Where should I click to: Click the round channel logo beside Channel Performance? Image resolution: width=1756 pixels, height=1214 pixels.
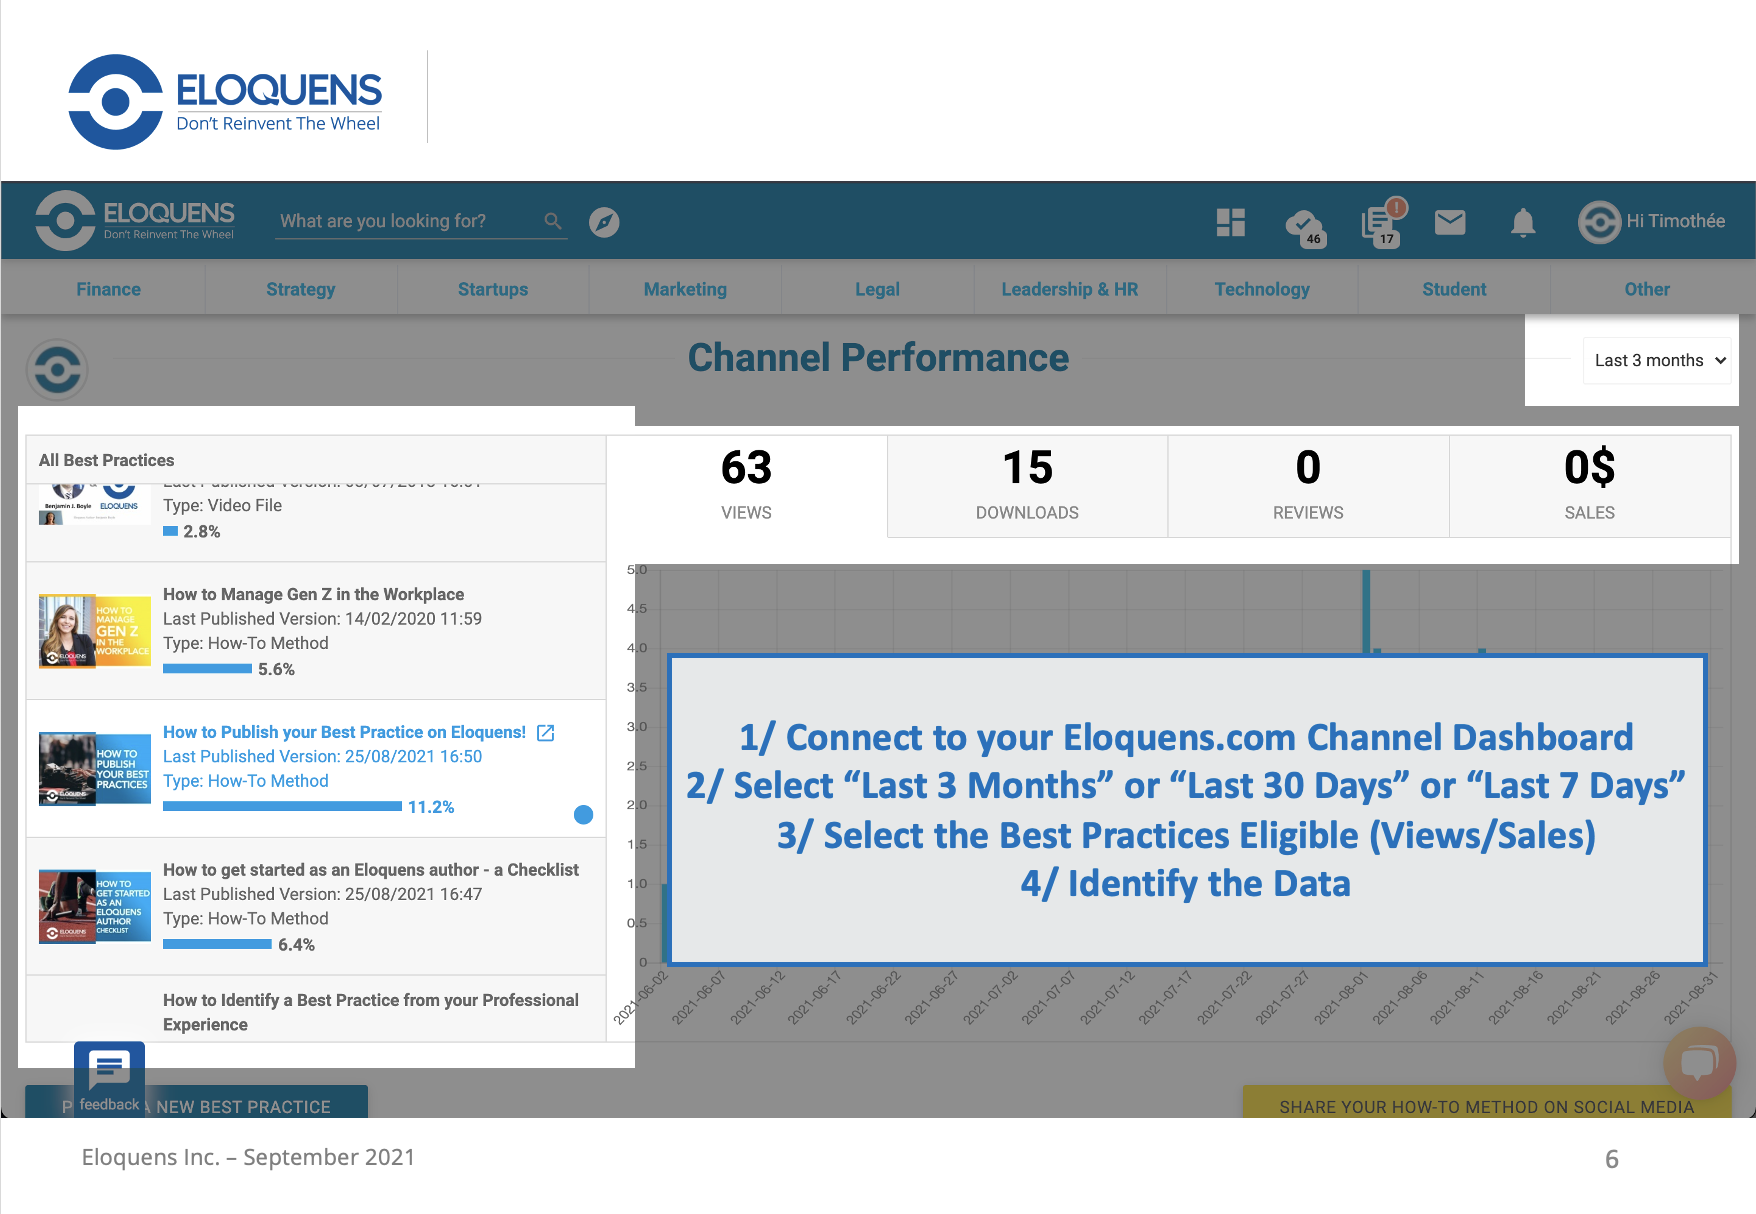coord(57,370)
